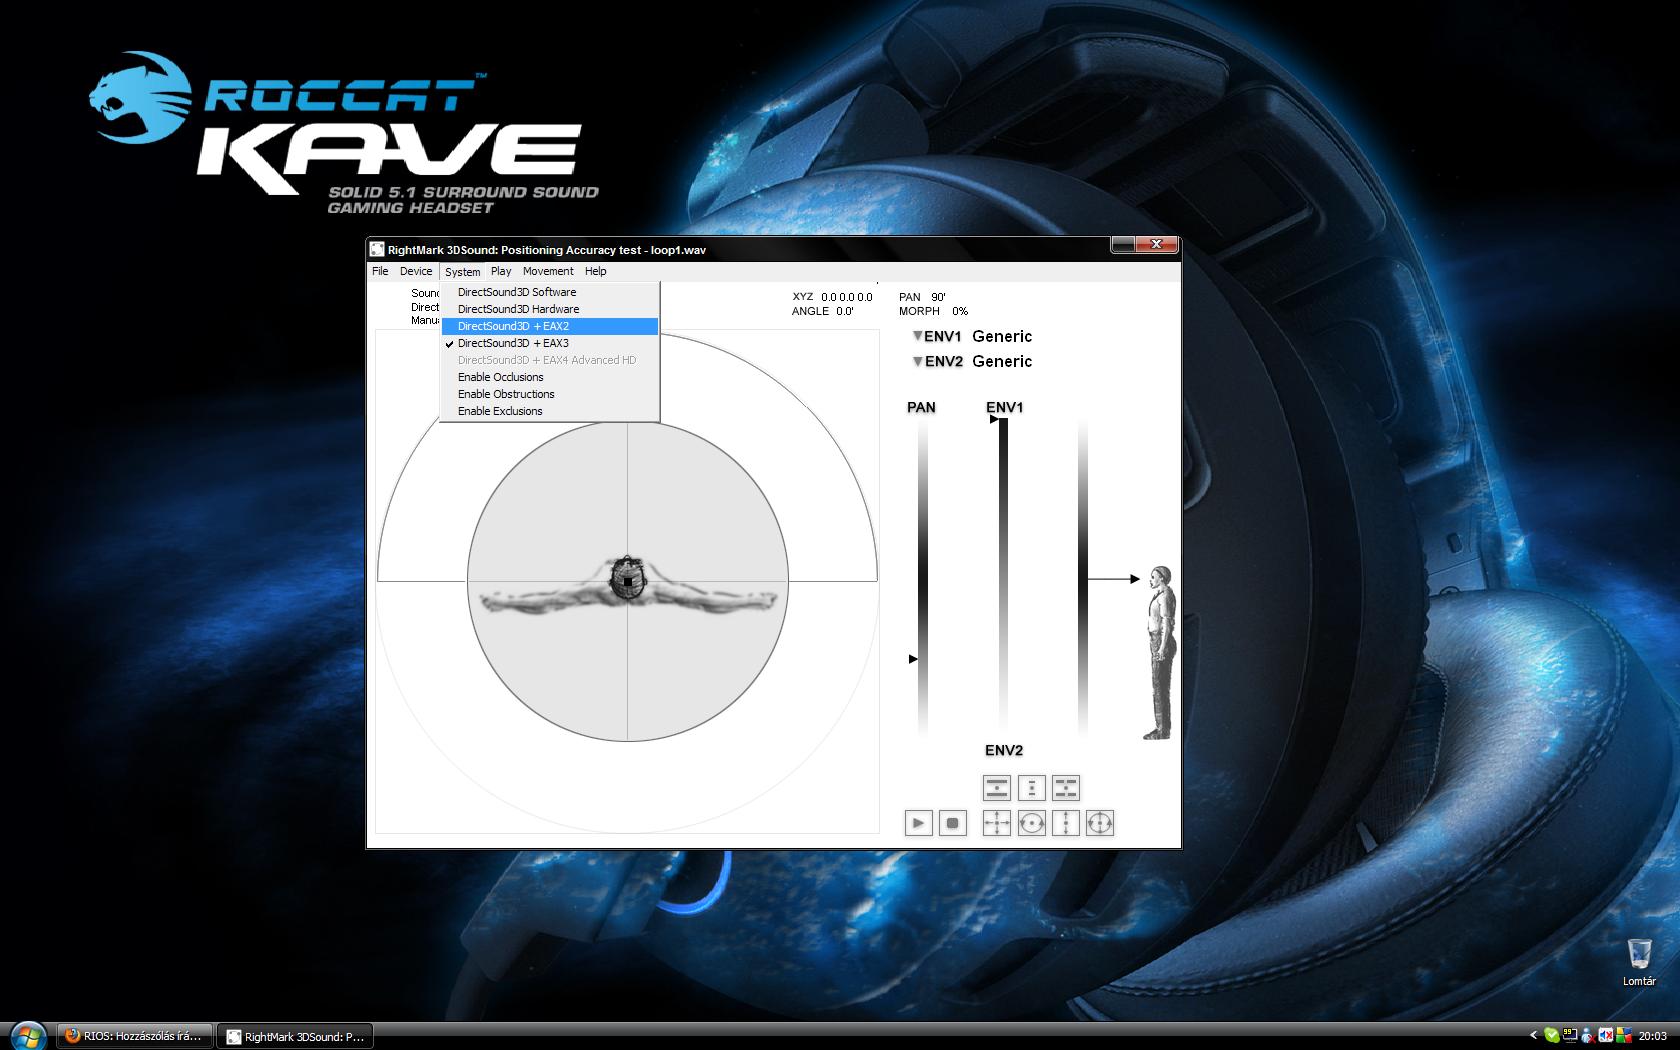Open the Movement menu
1680x1050 pixels.
coord(548,271)
